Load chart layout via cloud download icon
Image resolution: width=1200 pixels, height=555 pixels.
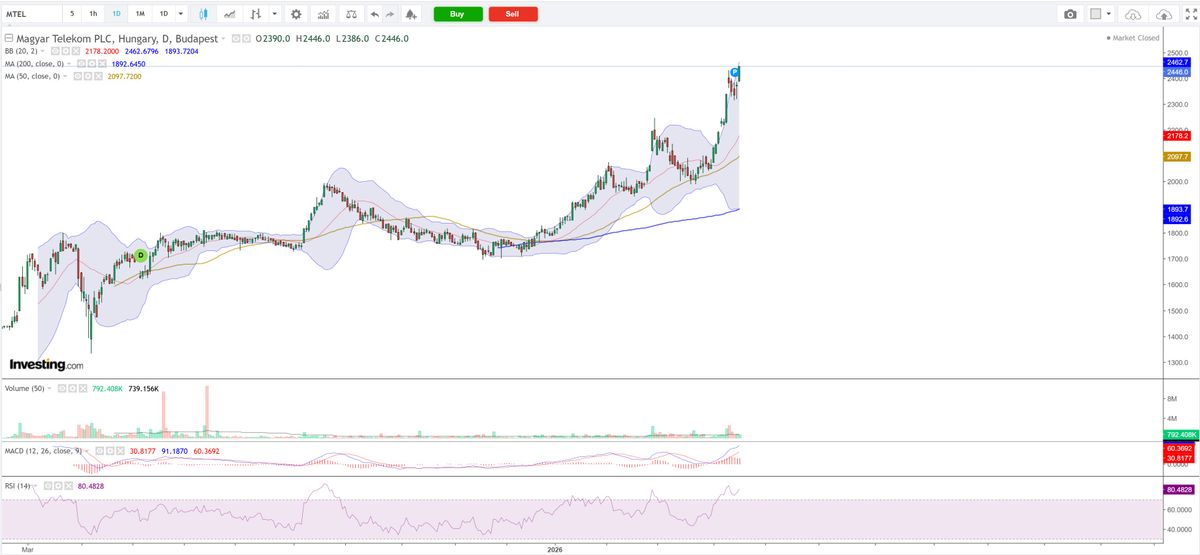point(1133,14)
